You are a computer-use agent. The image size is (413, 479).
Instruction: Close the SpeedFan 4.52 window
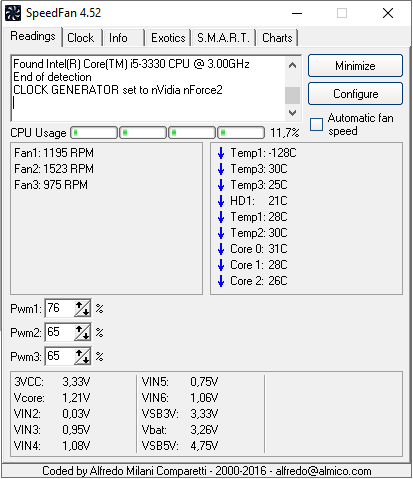[x=388, y=13]
